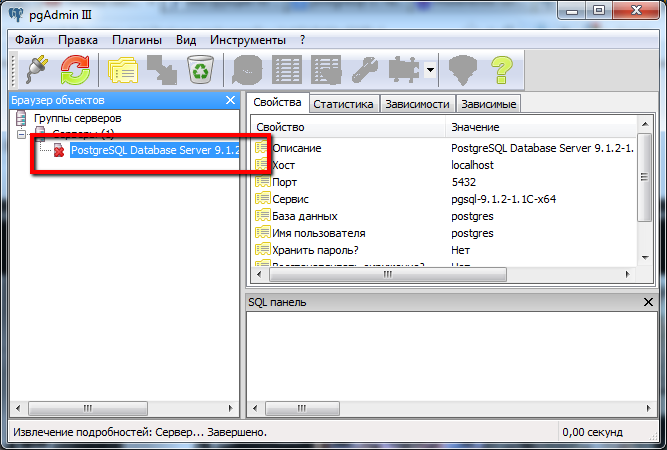Click the status bar 0,00 секунд text
Image resolution: width=667 pixels, height=450 pixels.
coord(592,432)
